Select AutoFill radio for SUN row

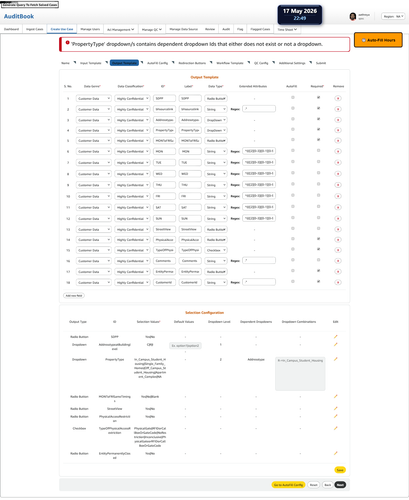pyautogui.click(x=293, y=218)
